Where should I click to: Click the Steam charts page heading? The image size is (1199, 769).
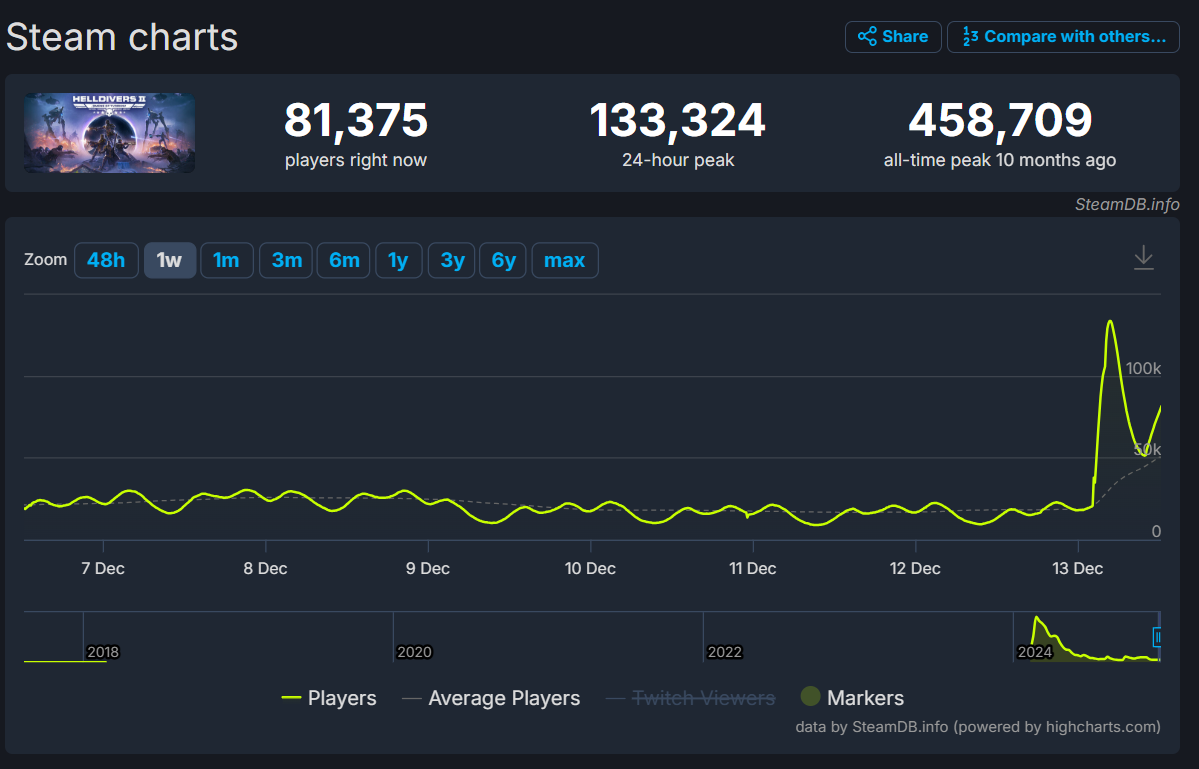(121, 37)
